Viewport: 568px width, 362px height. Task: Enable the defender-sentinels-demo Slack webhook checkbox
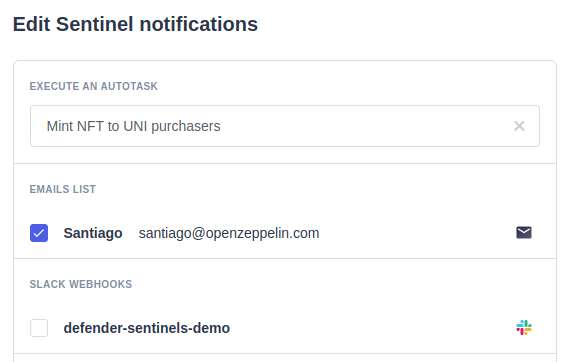39,328
